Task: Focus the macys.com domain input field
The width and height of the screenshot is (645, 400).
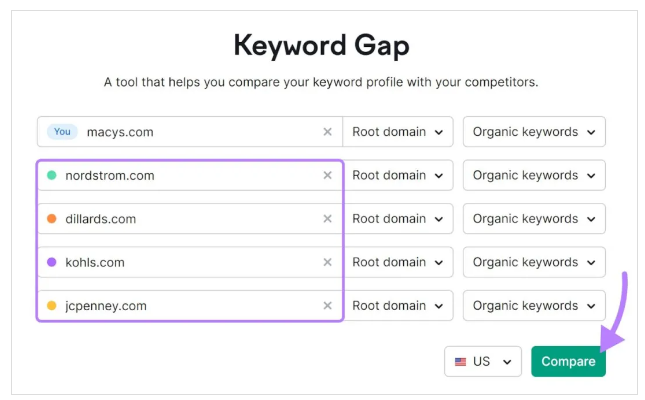Action: click(x=189, y=132)
